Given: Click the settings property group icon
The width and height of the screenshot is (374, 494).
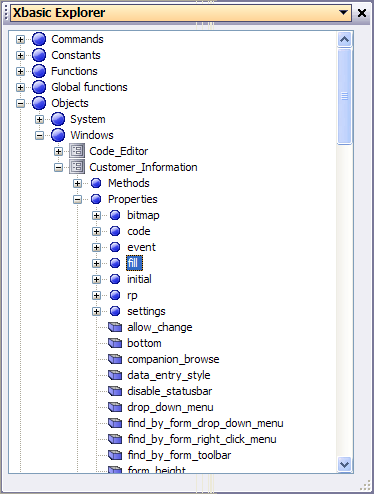Looking at the screenshot, I should [115, 311].
